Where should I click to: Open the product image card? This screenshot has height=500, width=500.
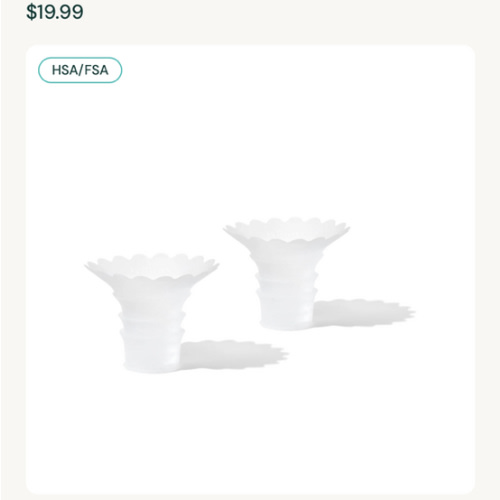pos(250,269)
